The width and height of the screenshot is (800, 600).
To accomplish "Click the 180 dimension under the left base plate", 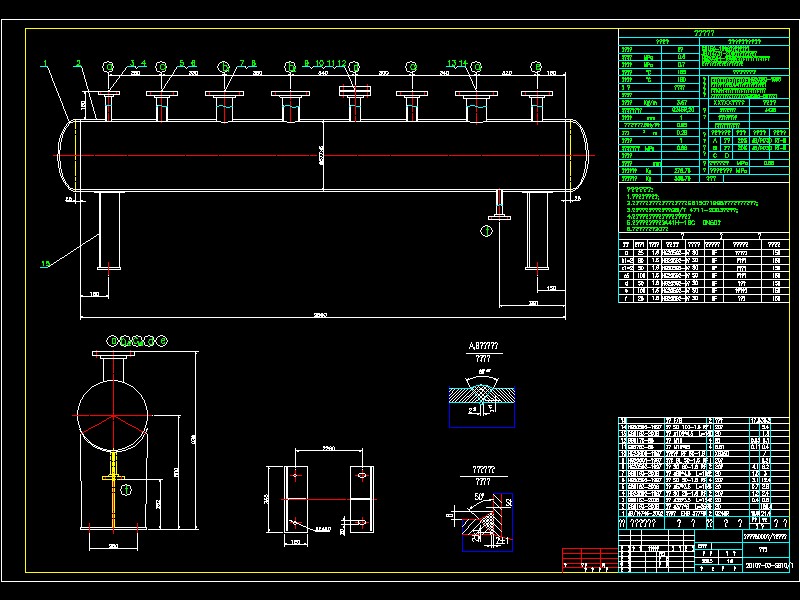I will point(295,542).
